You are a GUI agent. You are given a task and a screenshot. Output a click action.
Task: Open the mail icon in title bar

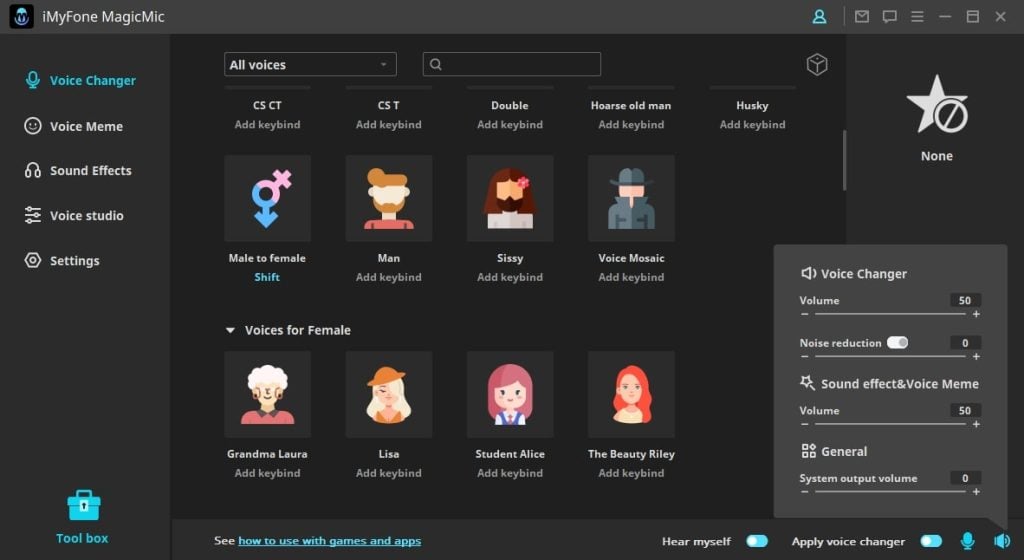tap(862, 16)
